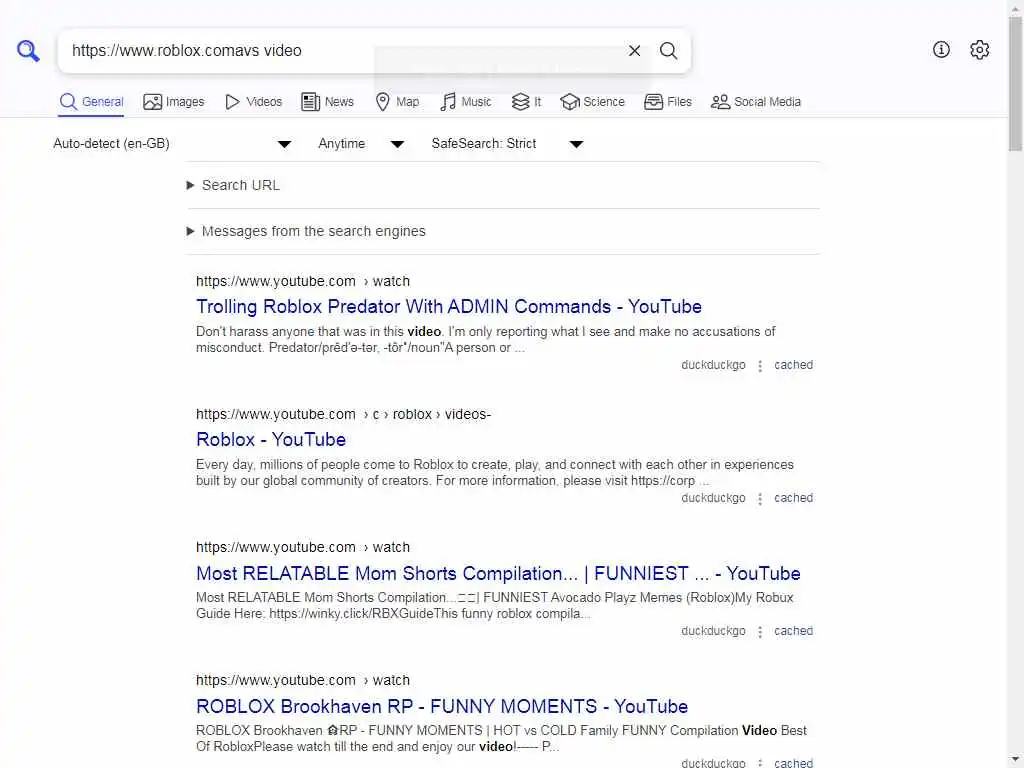The height and width of the screenshot is (768, 1024).
Task: Click the duckduckgo label under Roblox - YouTube result
Action: [713, 498]
